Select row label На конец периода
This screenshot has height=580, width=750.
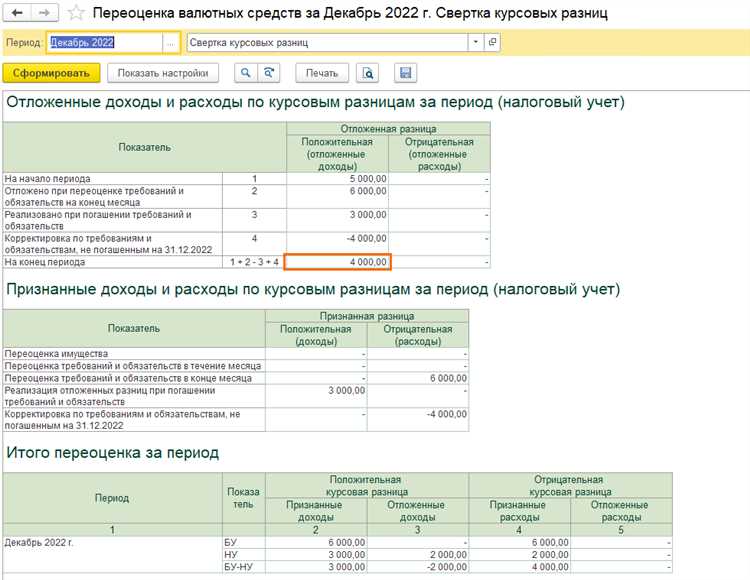(113, 262)
